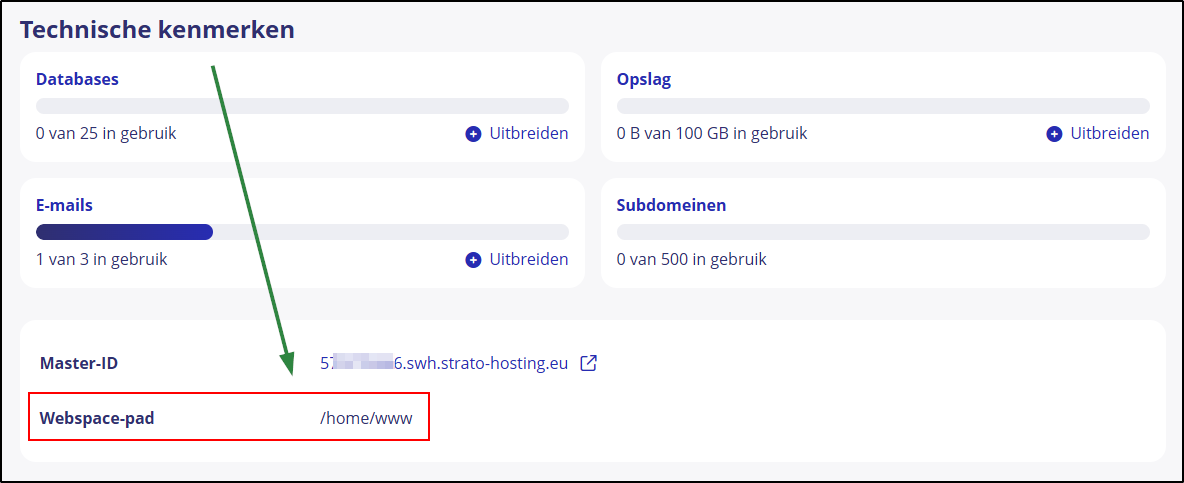1184x483 pixels.
Task: Click the plus icon in E-mails card
Action: tap(473, 260)
